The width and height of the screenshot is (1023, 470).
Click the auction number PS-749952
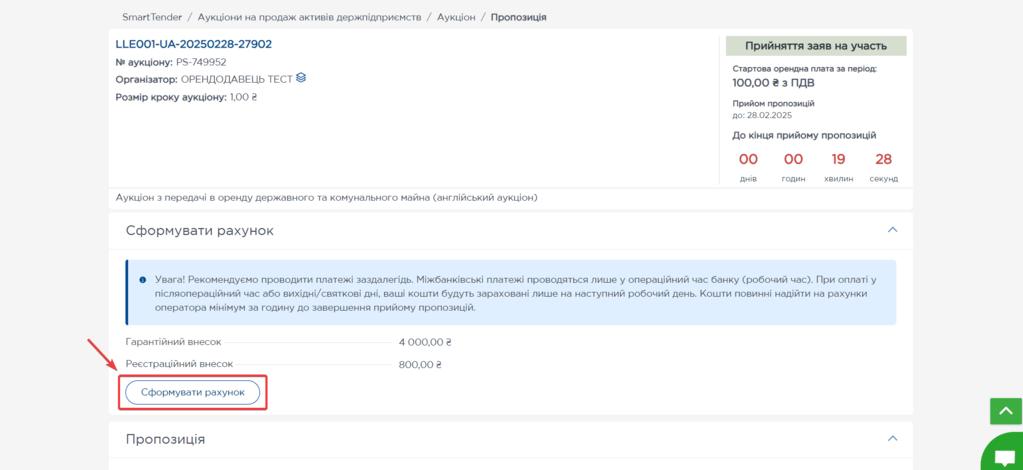(x=201, y=62)
